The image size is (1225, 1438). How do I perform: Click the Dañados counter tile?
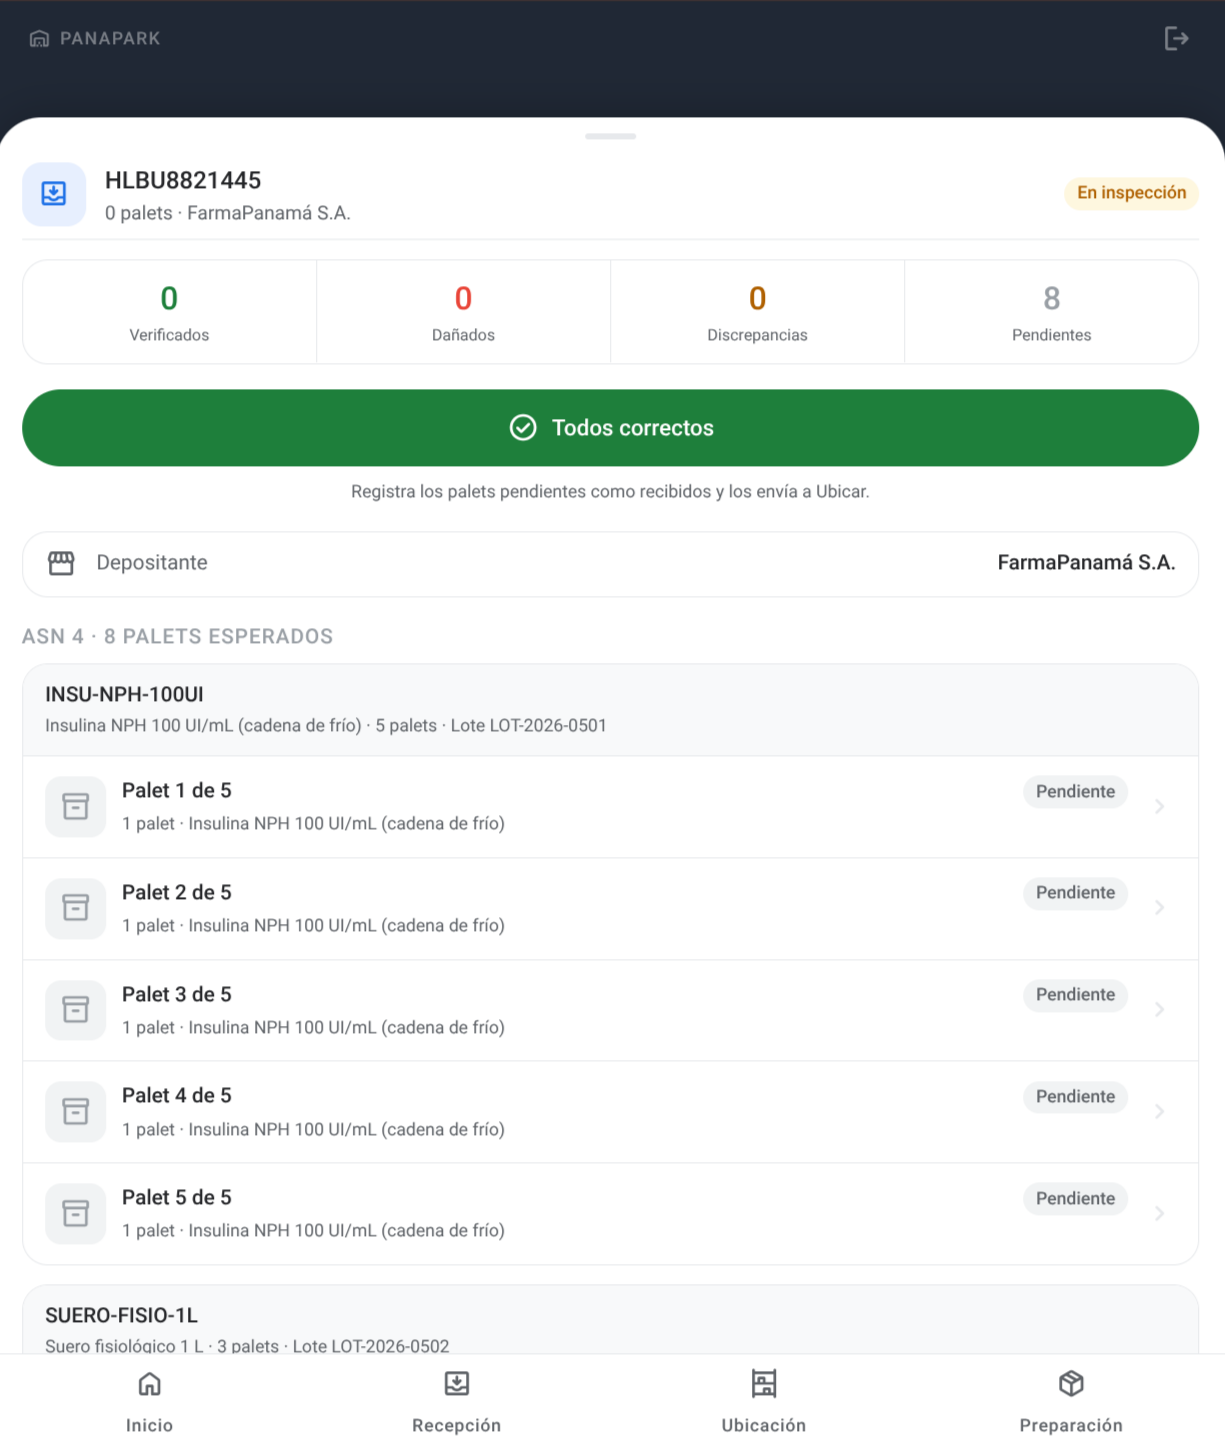tap(463, 312)
